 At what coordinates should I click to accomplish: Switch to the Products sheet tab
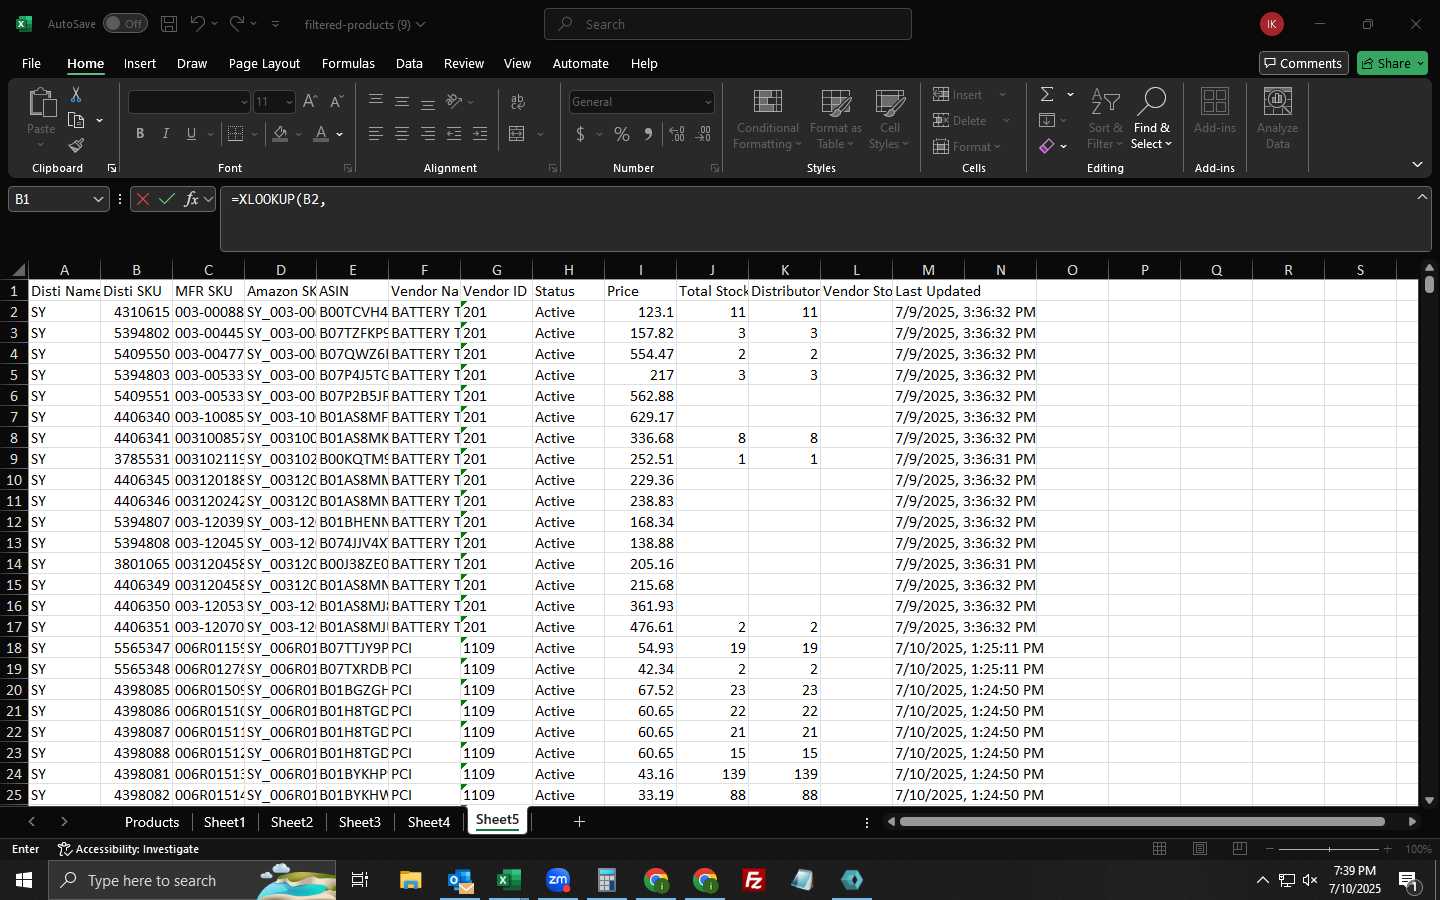[x=152, y=822]
